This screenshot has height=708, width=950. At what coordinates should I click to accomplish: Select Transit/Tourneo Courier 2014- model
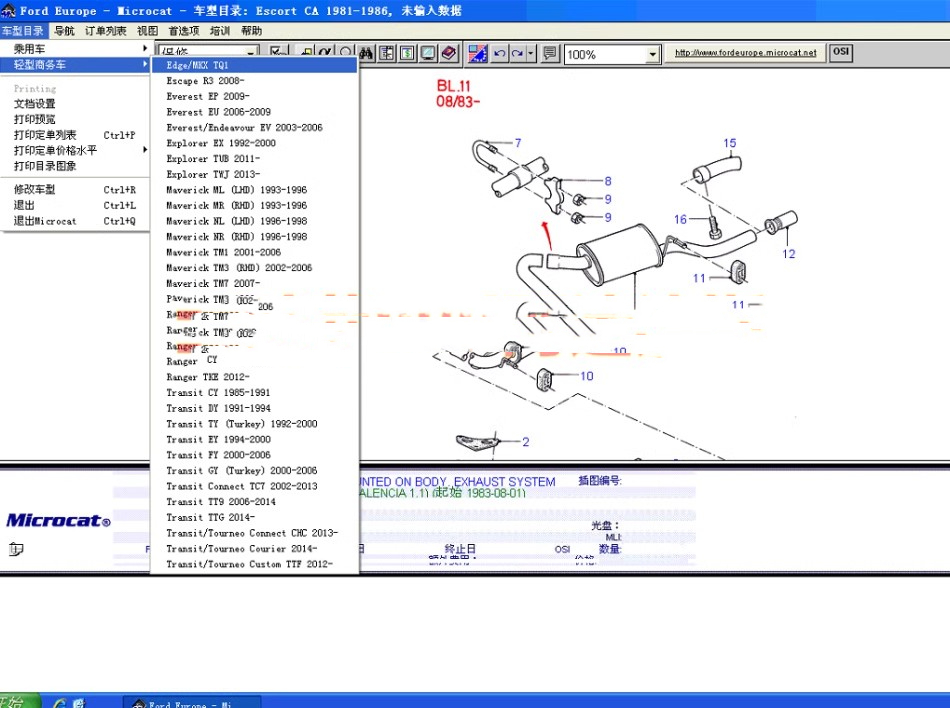254,549
